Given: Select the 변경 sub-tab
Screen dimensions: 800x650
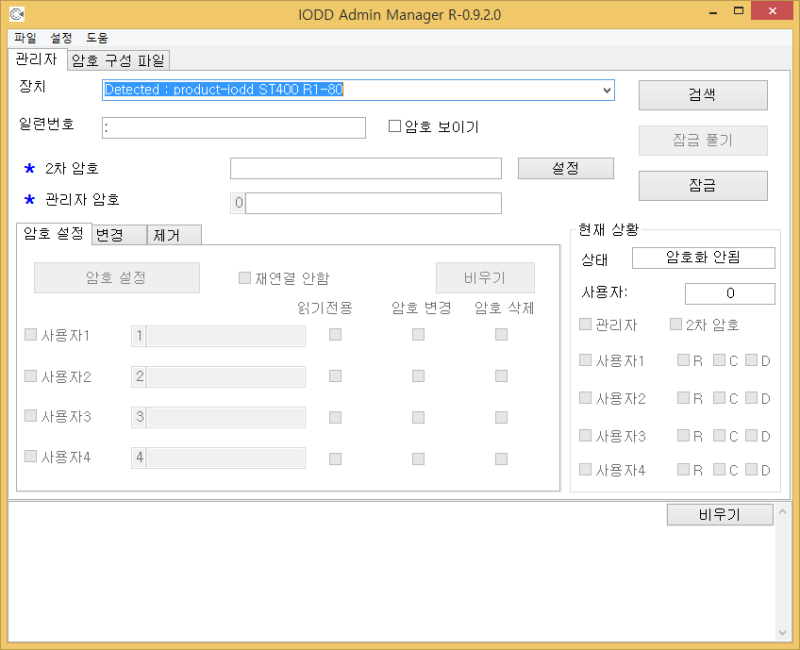Looking at the screenshot, I should (x=119, y=235).
